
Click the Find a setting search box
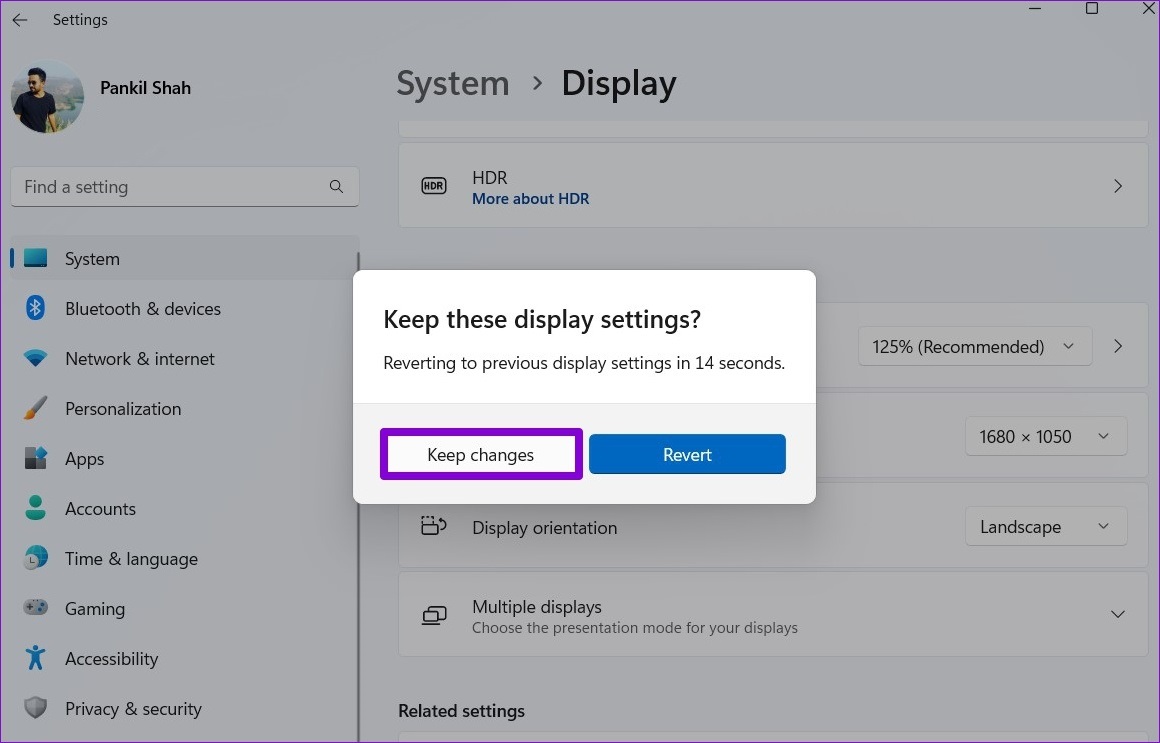(170, 187)
